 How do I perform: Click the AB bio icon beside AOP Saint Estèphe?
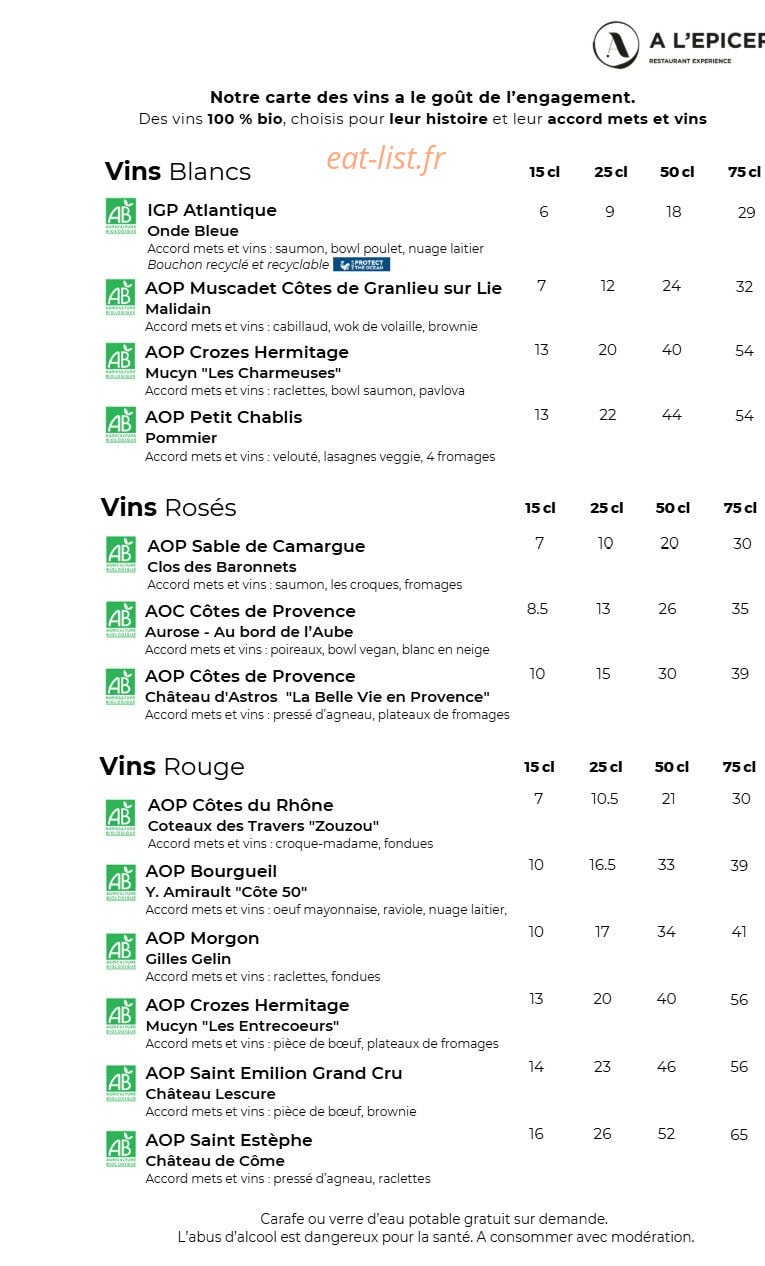pyautogui.click(x=121, y=1149)
